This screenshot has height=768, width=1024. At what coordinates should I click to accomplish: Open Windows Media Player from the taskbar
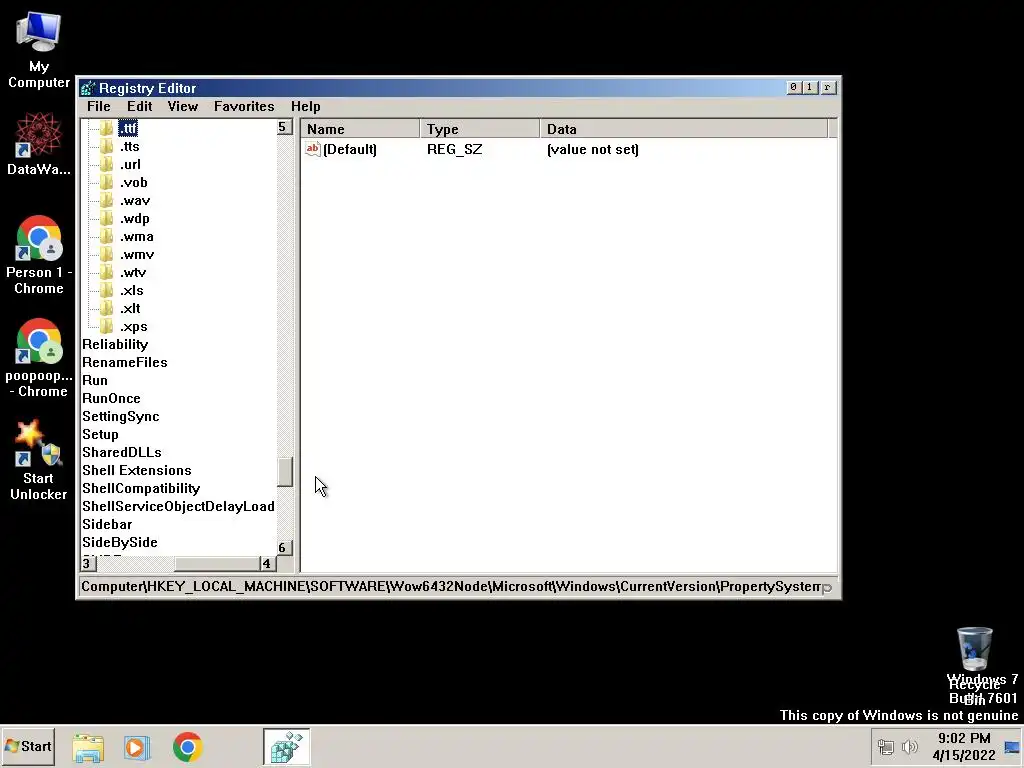point(137,747)
